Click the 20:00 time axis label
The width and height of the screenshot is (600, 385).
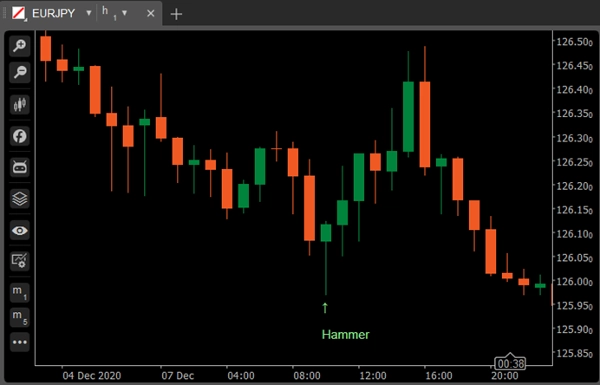coord(505,376)
